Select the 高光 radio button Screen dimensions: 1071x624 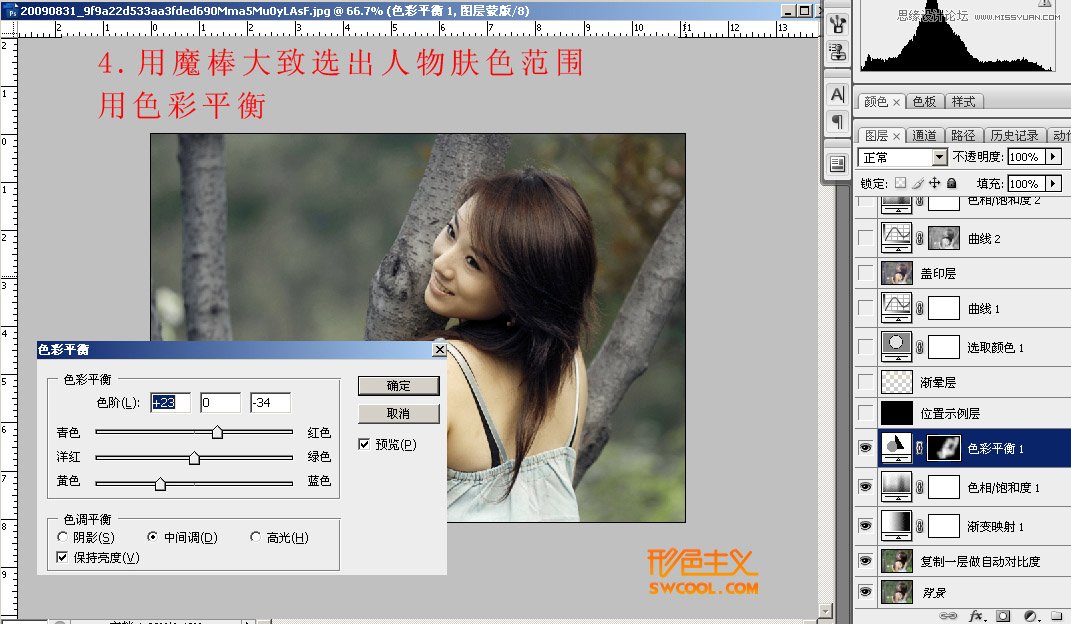[x=256, y=537]
